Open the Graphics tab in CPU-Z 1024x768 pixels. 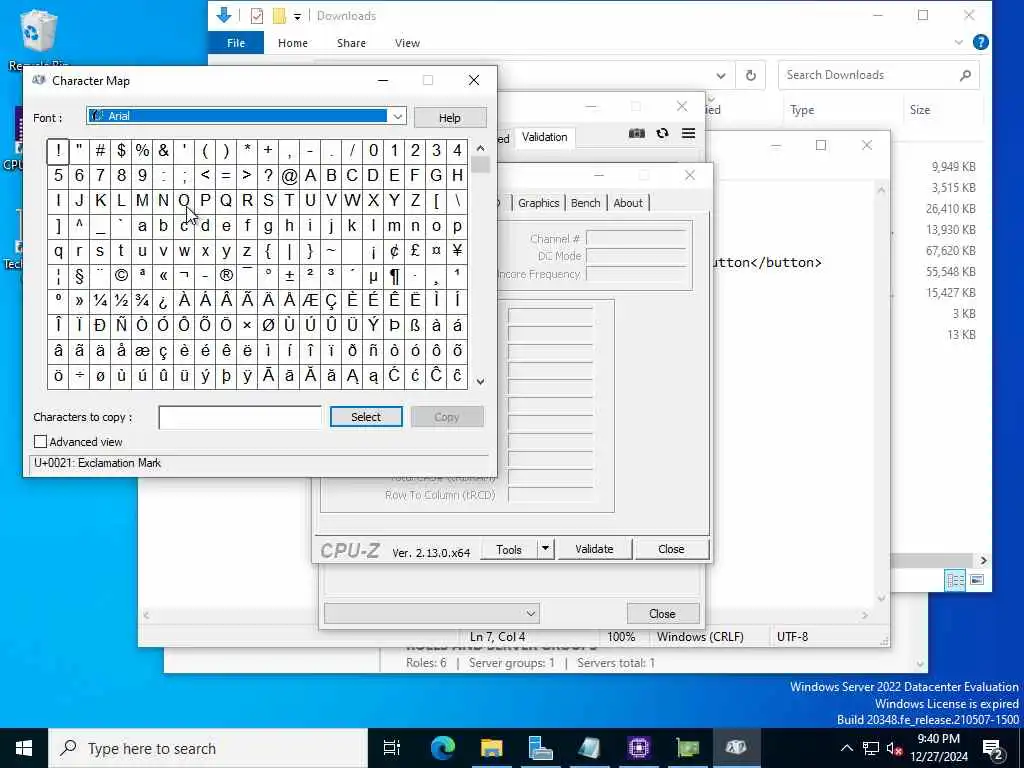point(538,203)
